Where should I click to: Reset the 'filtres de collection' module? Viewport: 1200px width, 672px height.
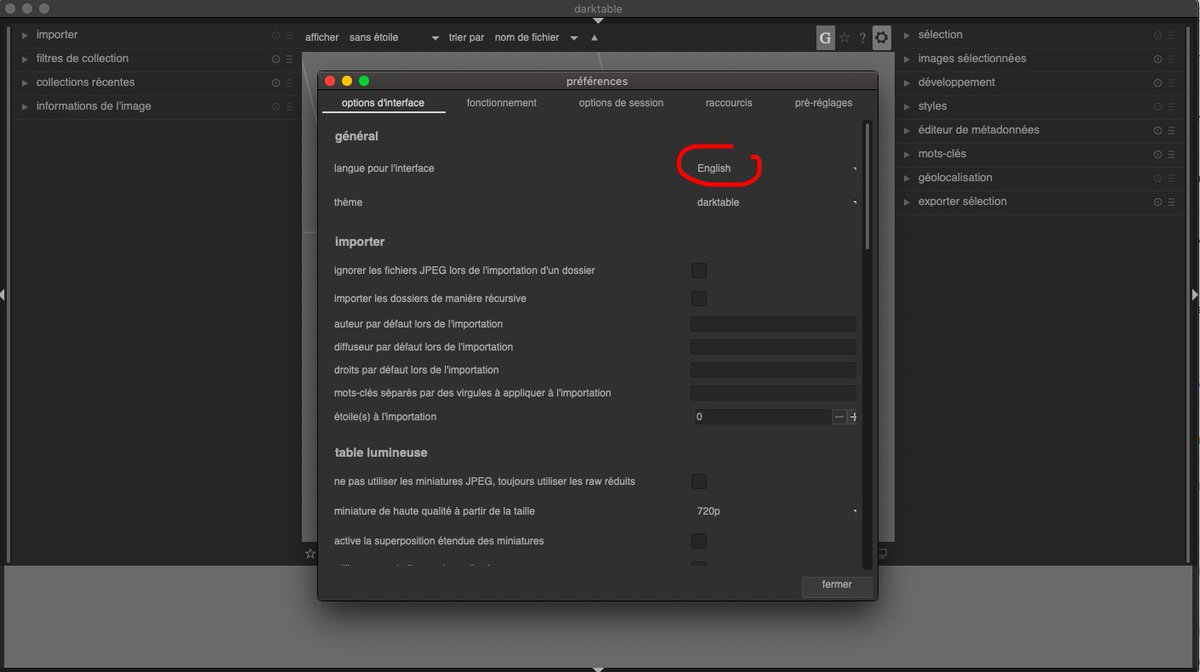point(276,59)
